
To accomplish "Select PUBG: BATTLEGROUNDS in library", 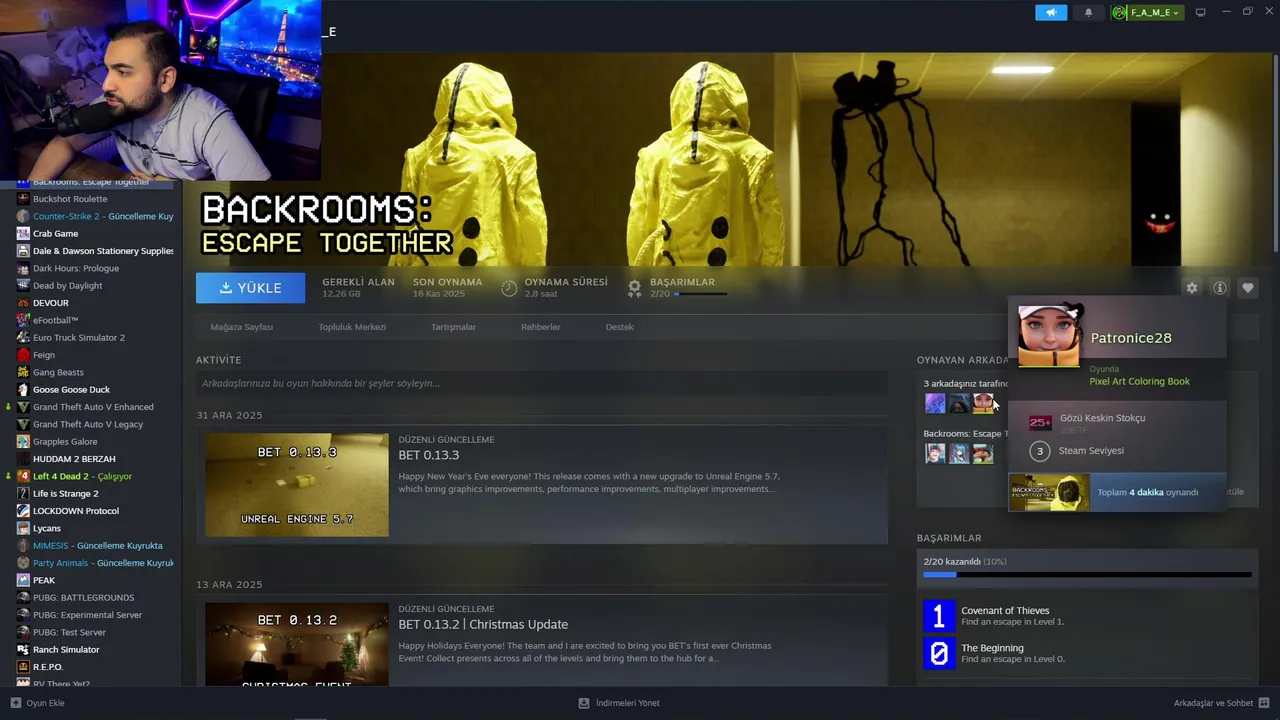I will pyautogui.click(x=83, y=597).
